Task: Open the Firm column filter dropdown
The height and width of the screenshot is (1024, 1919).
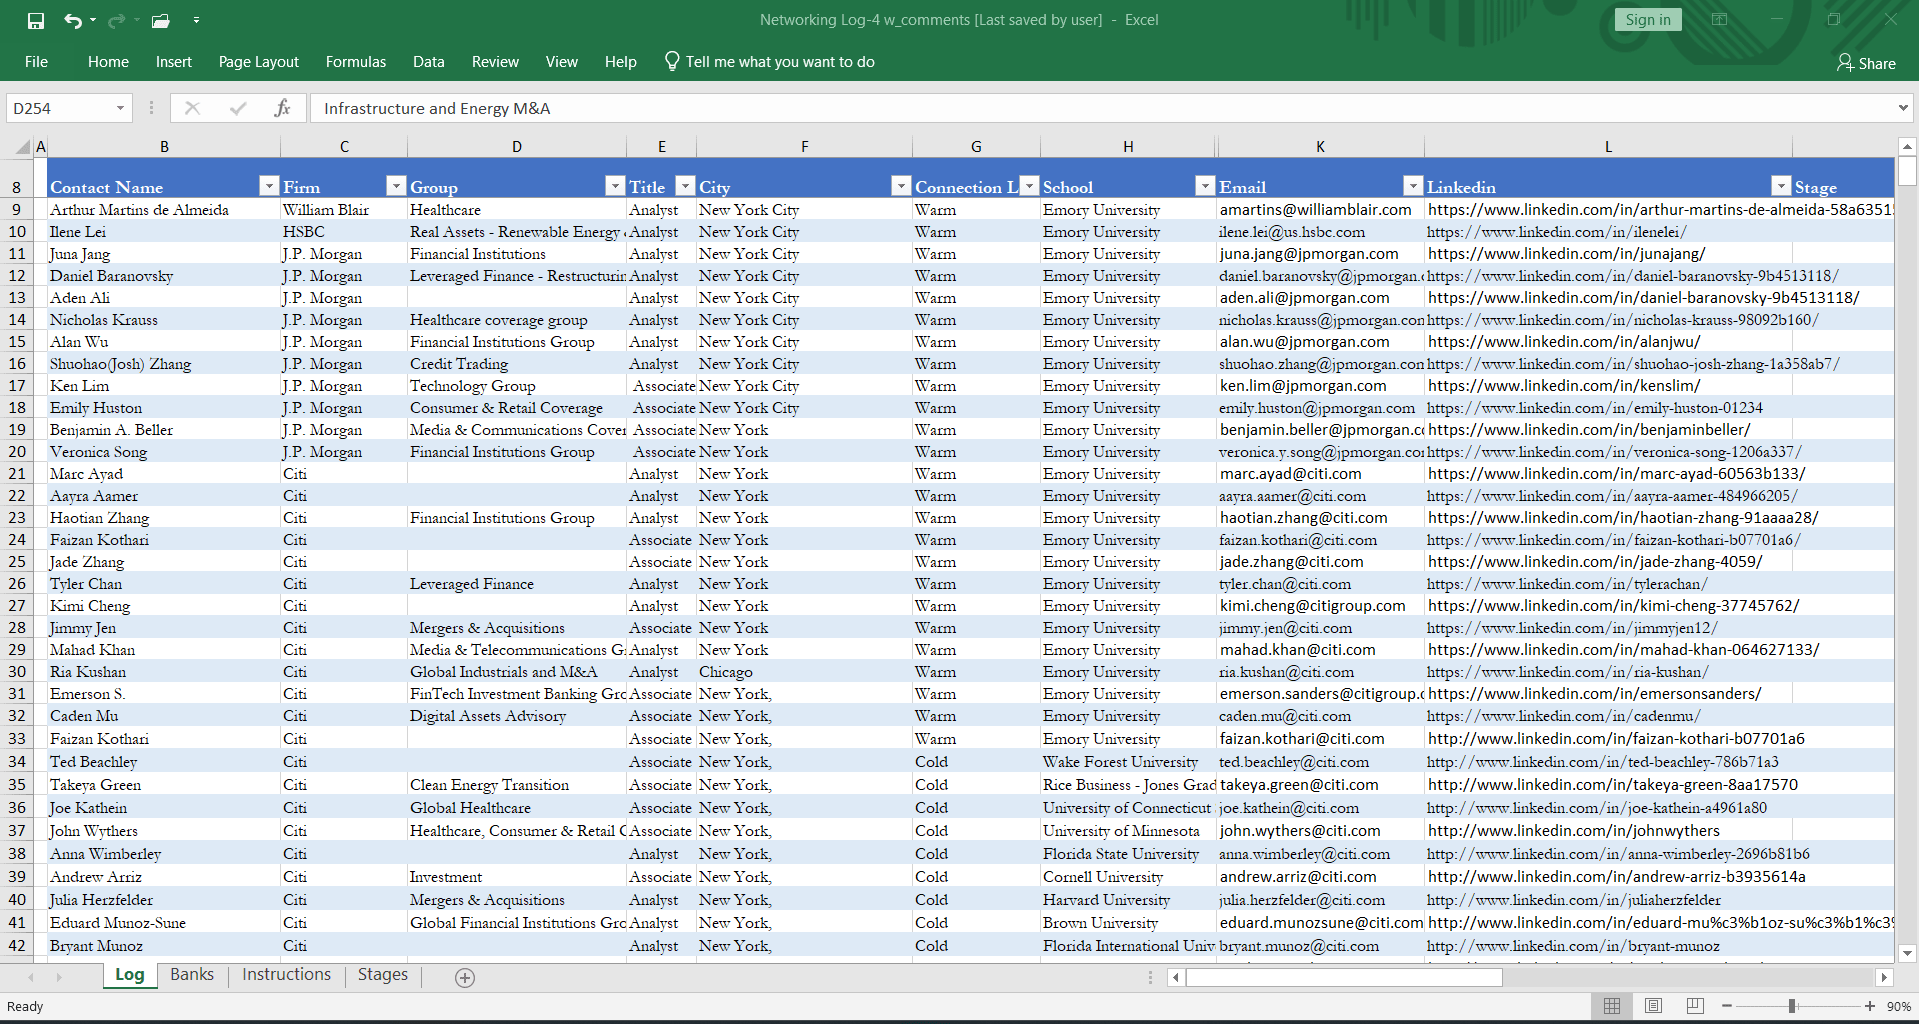Action: click(x=396, y=186)
